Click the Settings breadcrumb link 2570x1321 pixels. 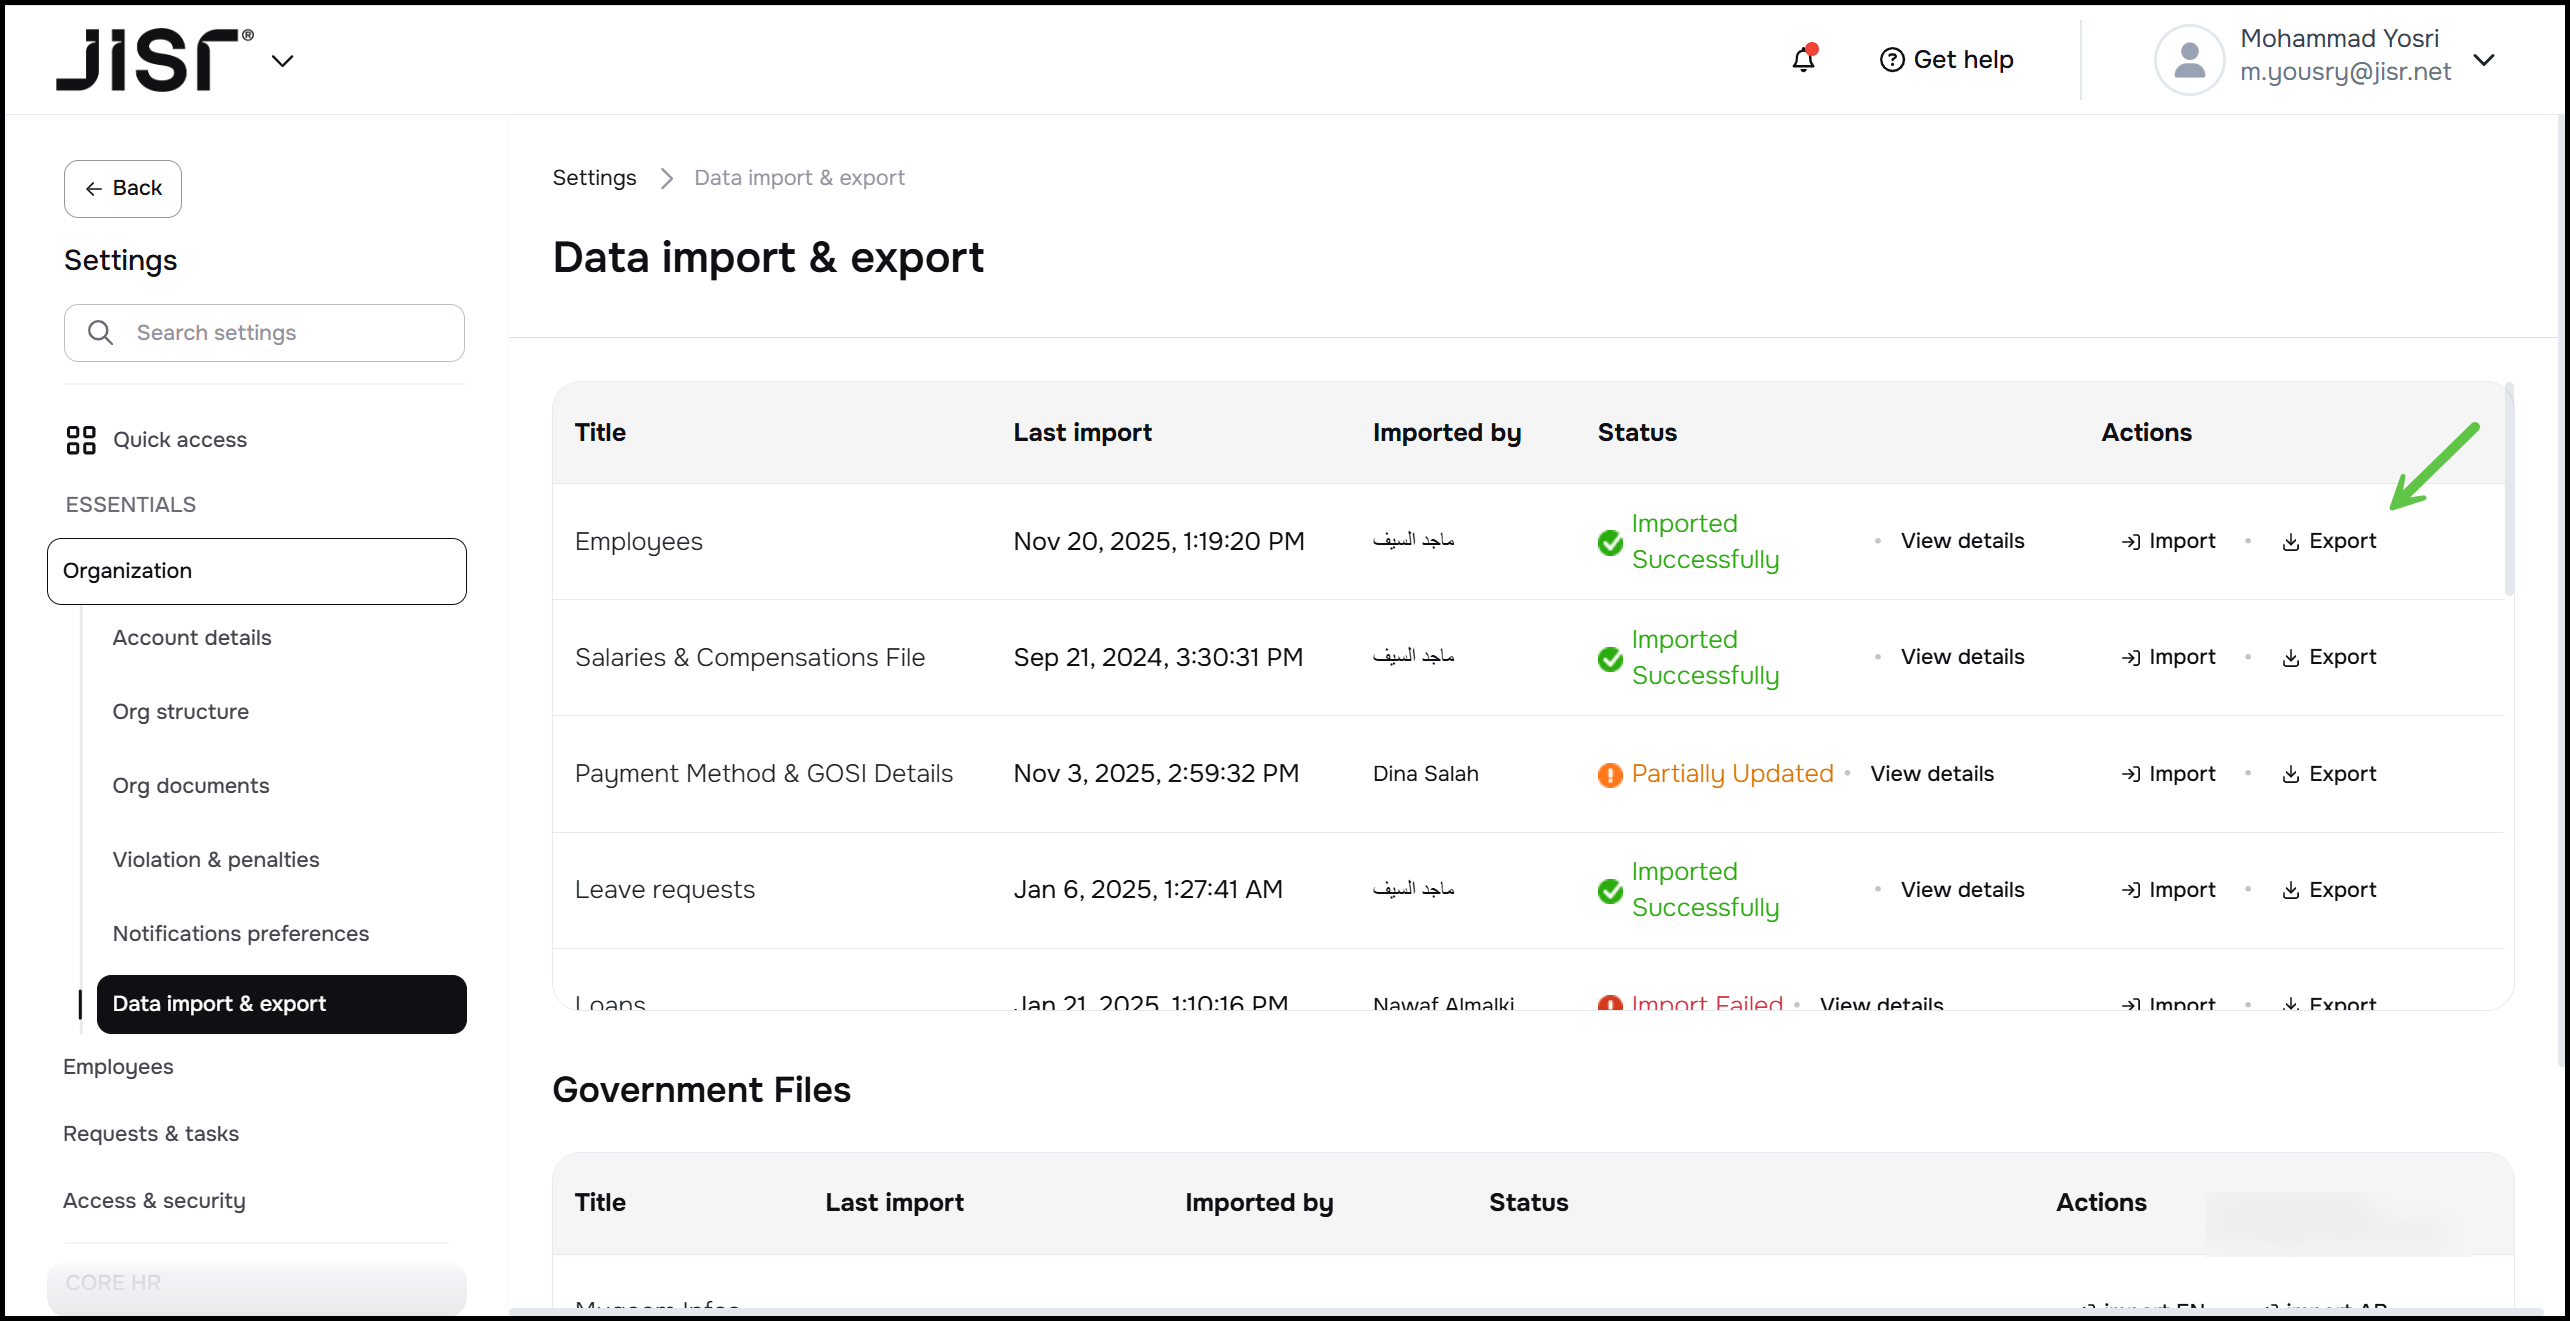tap(594, 178)
